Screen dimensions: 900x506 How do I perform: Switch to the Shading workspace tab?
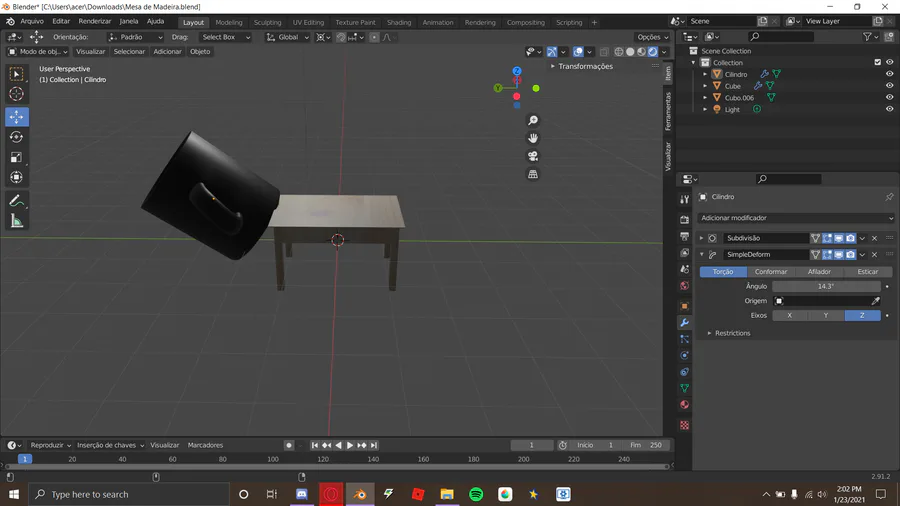pos(399,22)
